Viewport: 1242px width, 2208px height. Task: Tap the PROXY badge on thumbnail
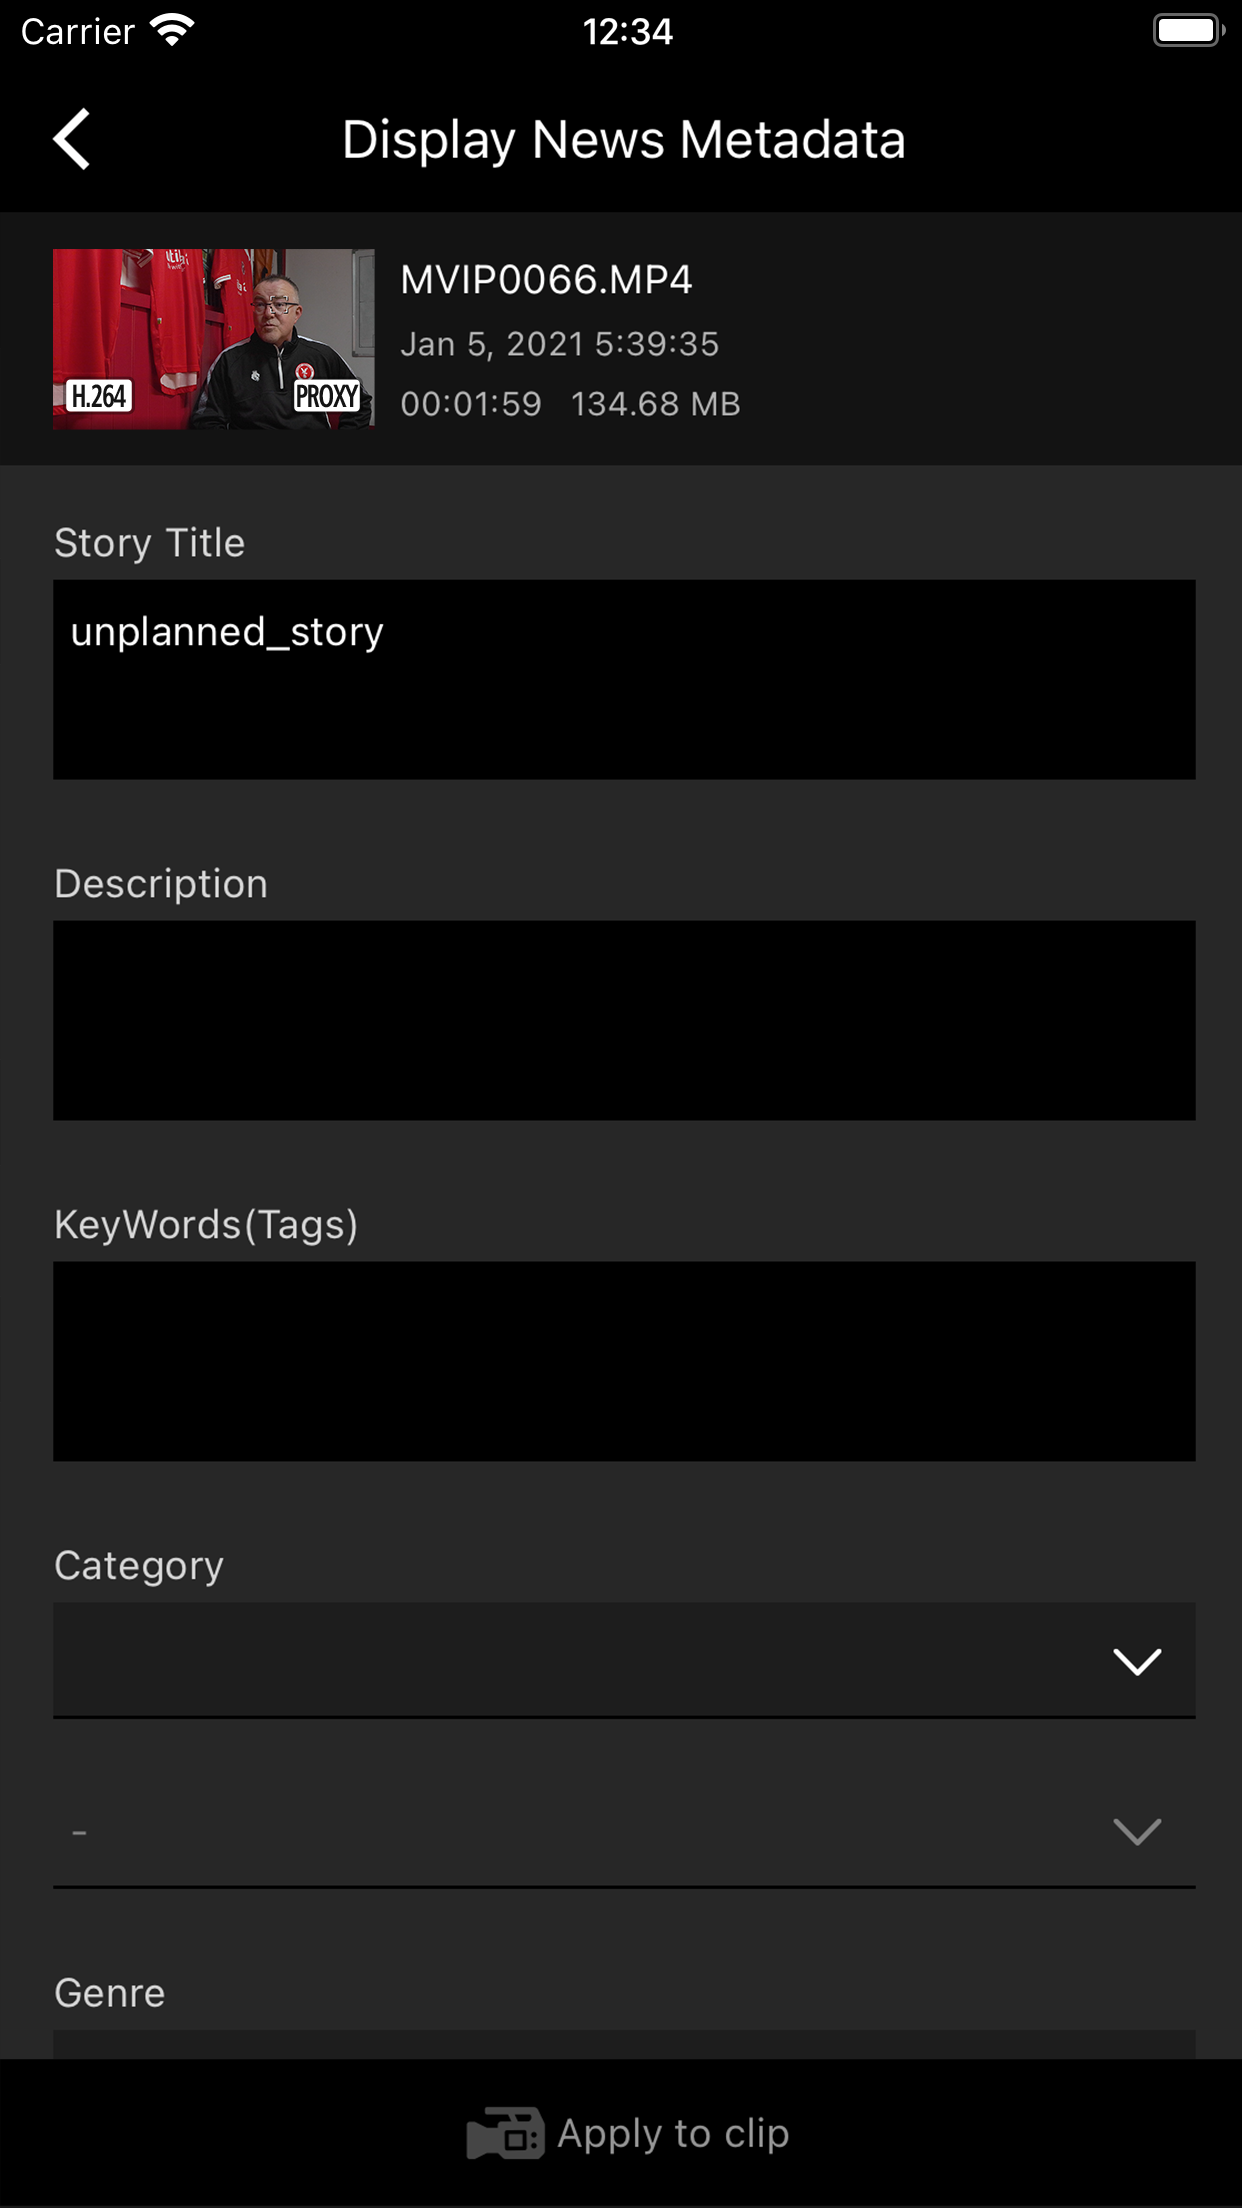pyautogui.click(x=326, y=397)
